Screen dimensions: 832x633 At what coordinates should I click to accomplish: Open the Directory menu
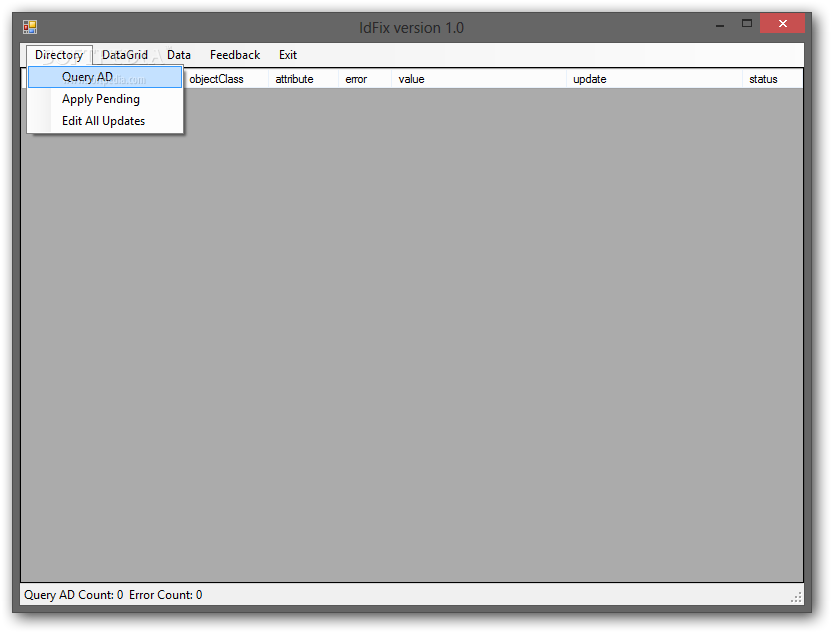[59, 55]
